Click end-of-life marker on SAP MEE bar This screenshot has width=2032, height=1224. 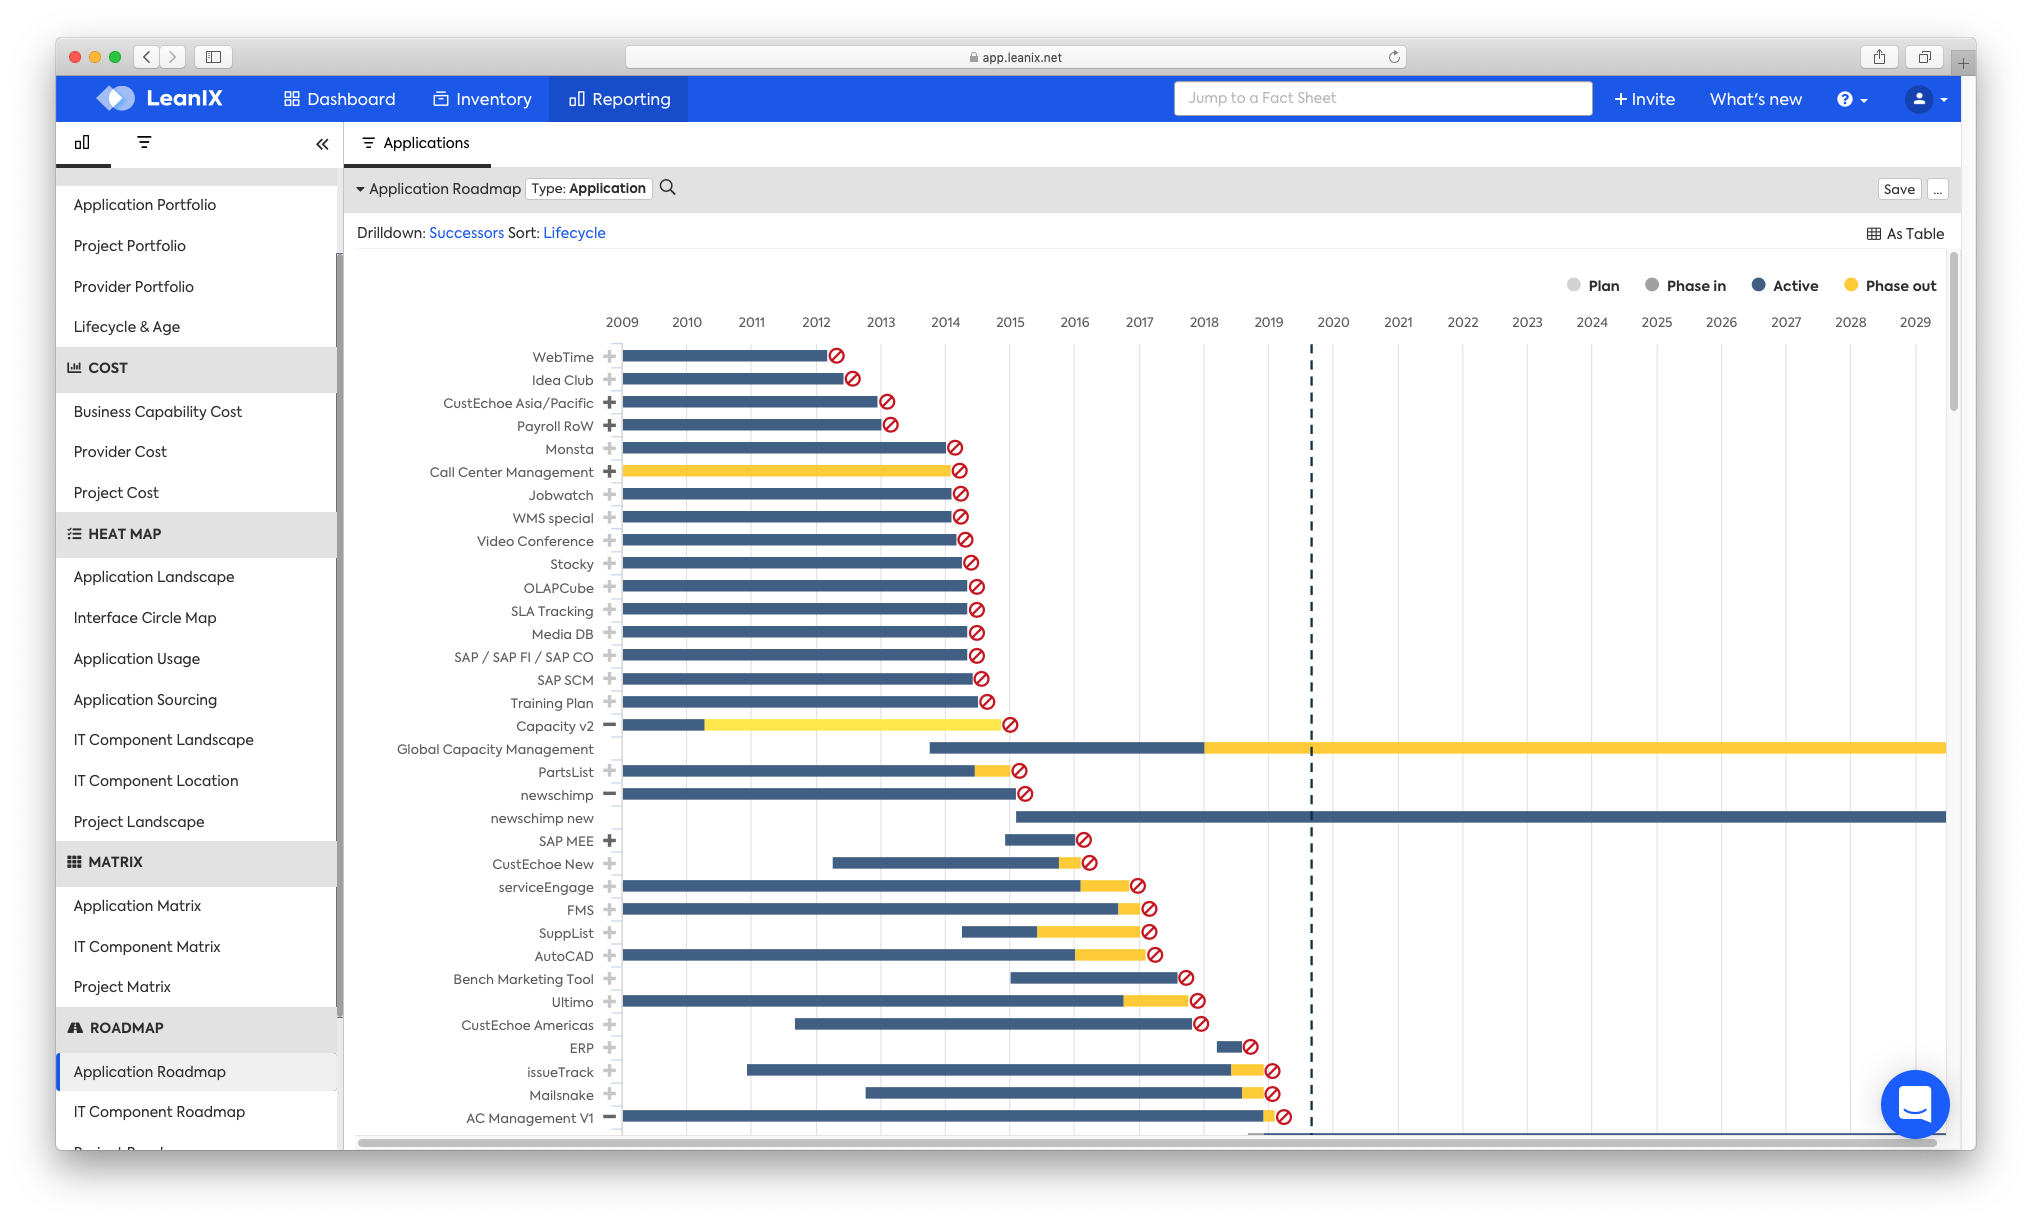(x=1084, y=840)
